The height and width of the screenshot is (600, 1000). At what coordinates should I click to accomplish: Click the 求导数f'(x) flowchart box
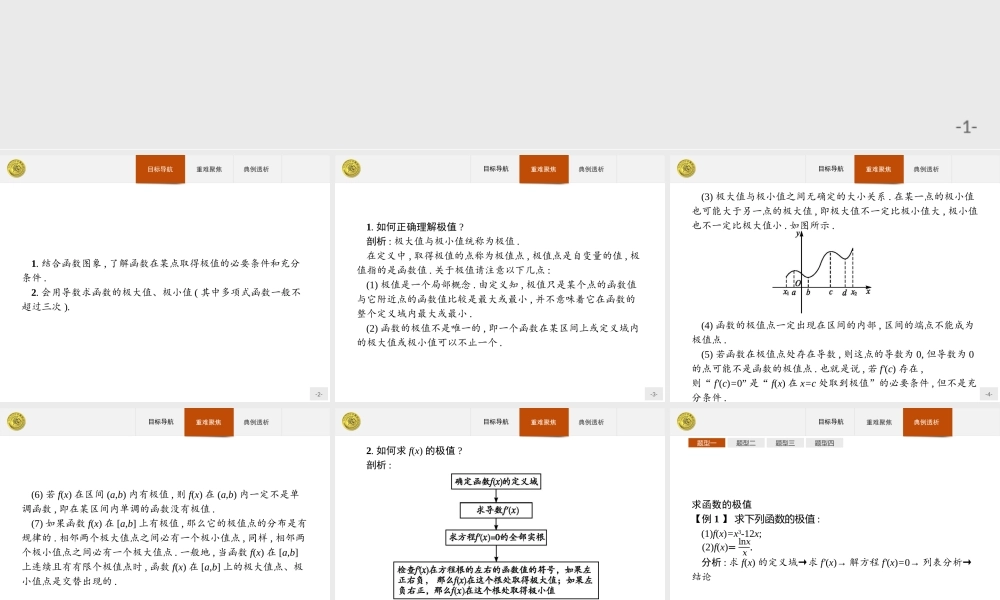point(497,510)
